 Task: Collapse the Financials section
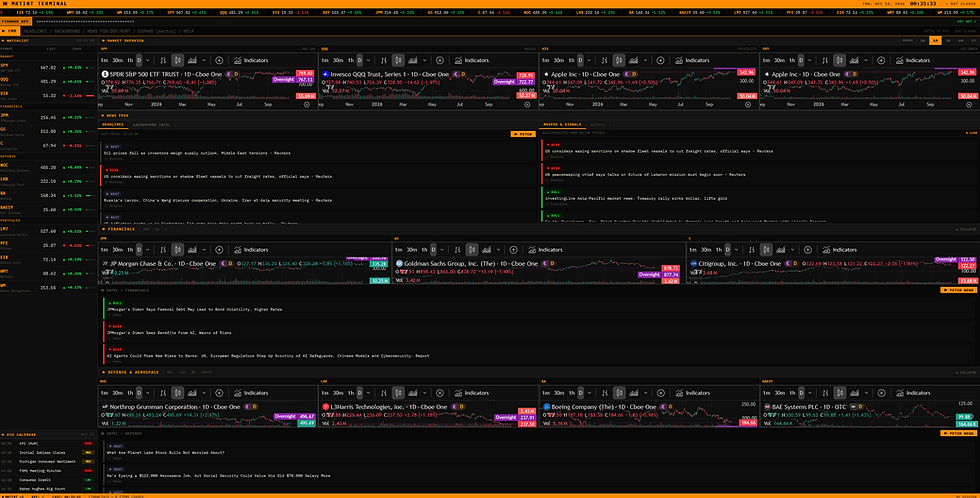click(966, 229)
